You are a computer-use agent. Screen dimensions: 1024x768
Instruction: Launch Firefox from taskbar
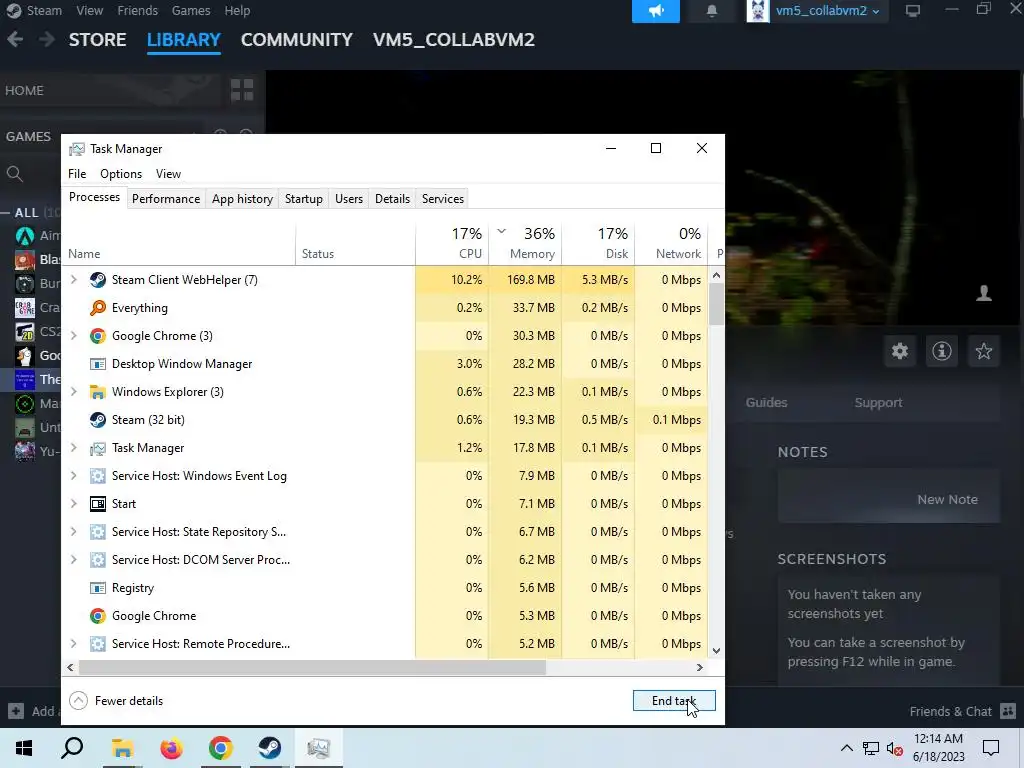click(172, 748)
